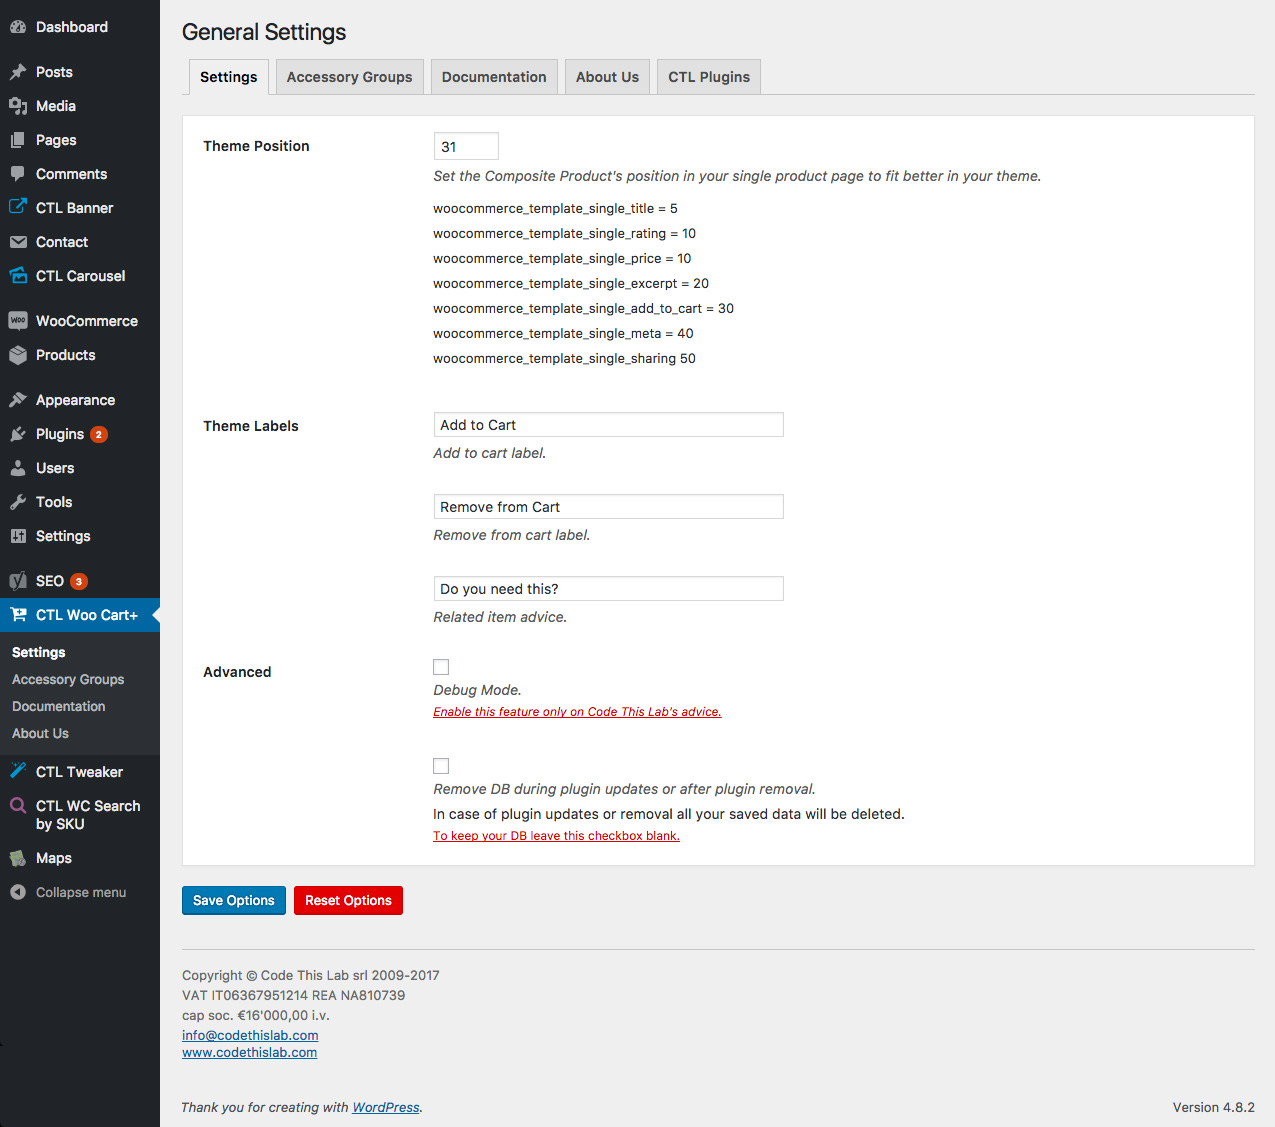This screenshot has width=1275, height=1127.
Task: Click the 'Do you need this?' text field
Action: (608, 589)
